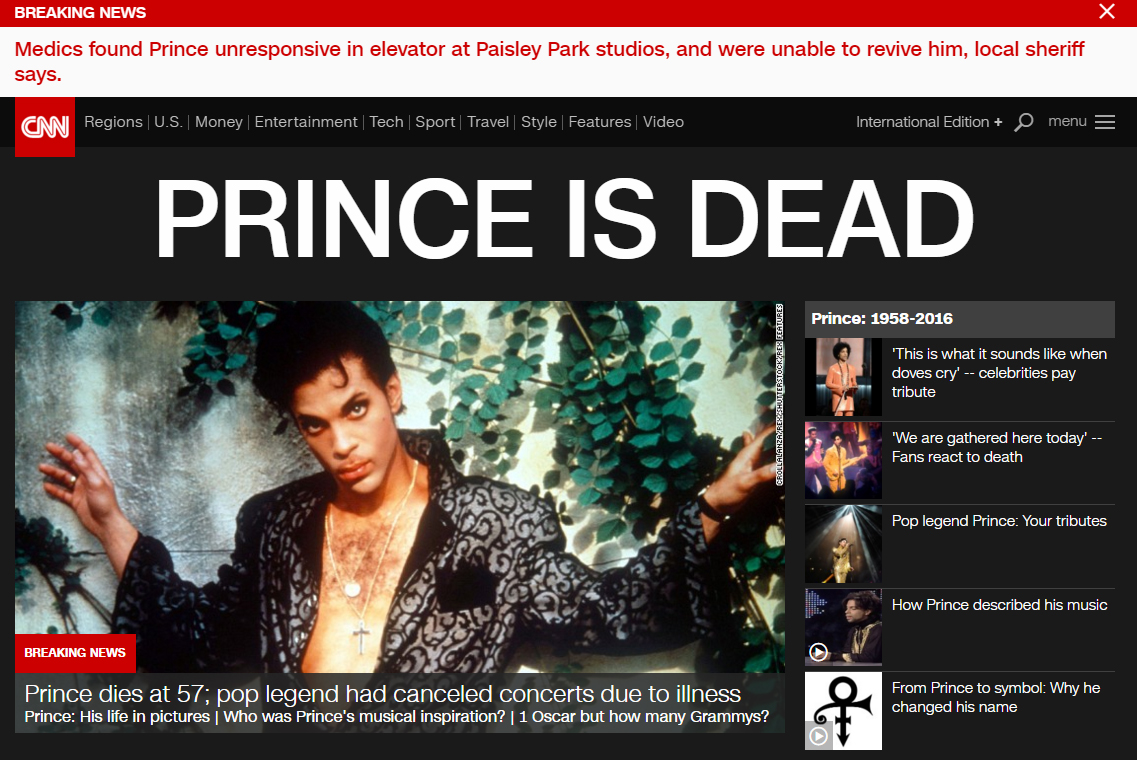This screenshot has width=1137, height=760.
Task: Open 'Prince: His life in pictures' link
Action: tap(117, 716)
